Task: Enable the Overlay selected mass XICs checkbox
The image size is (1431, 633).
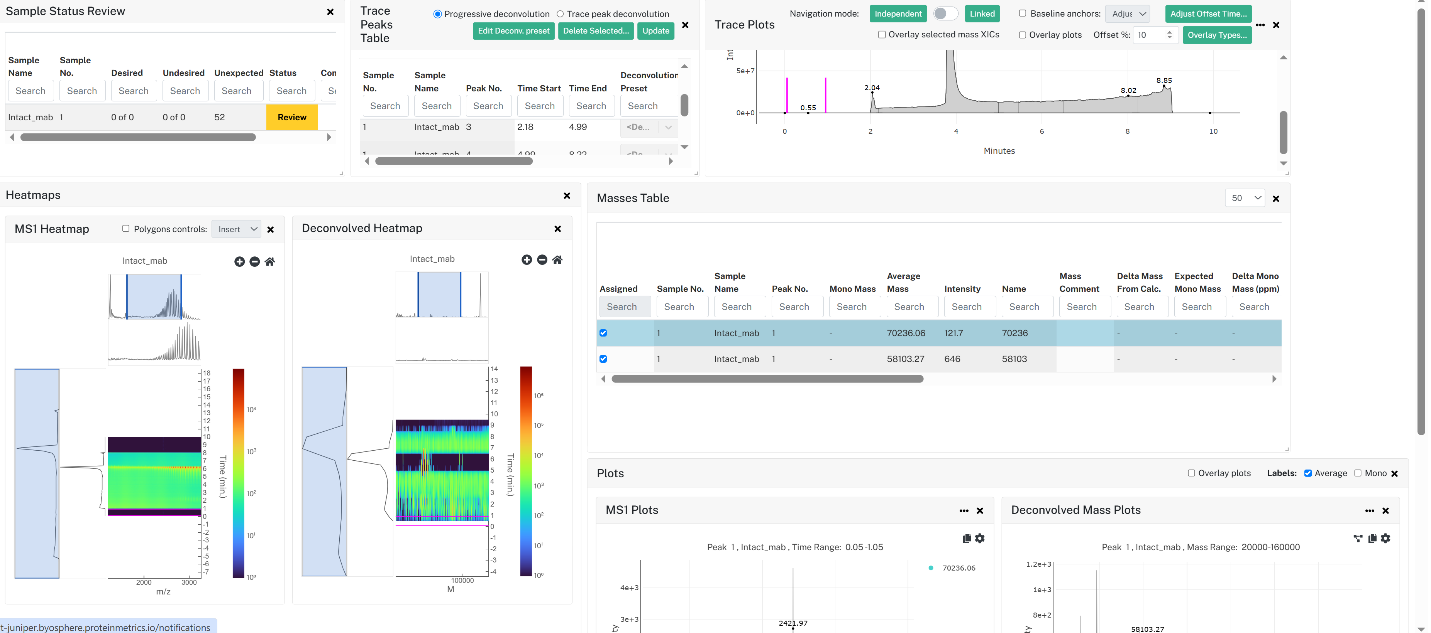Action: (x=881, y=34)
